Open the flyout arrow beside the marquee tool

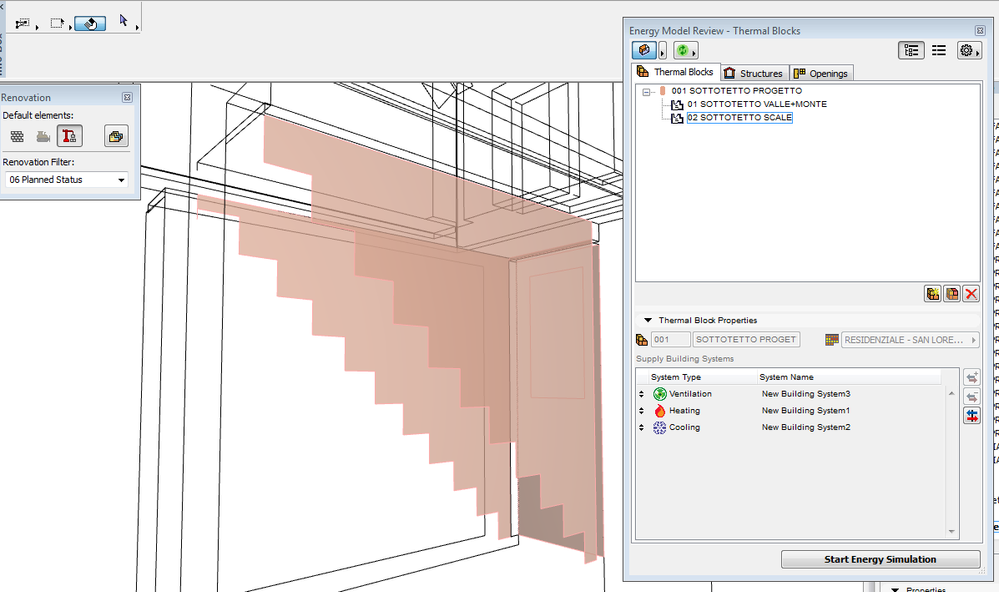70,27
